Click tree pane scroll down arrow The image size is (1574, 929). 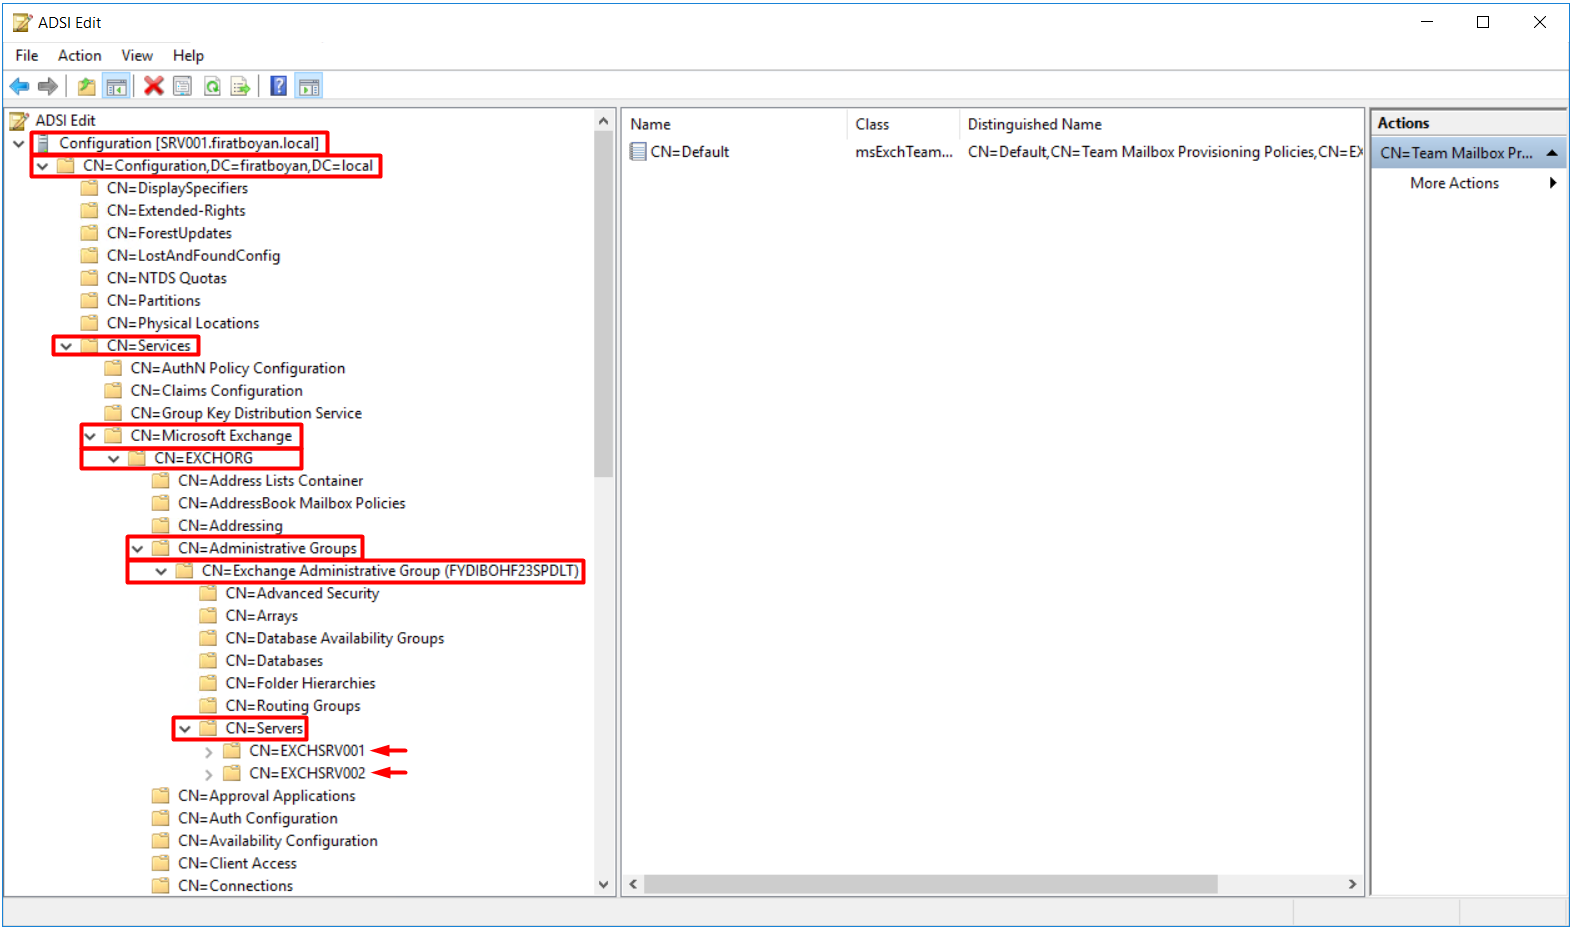[603, 884]
